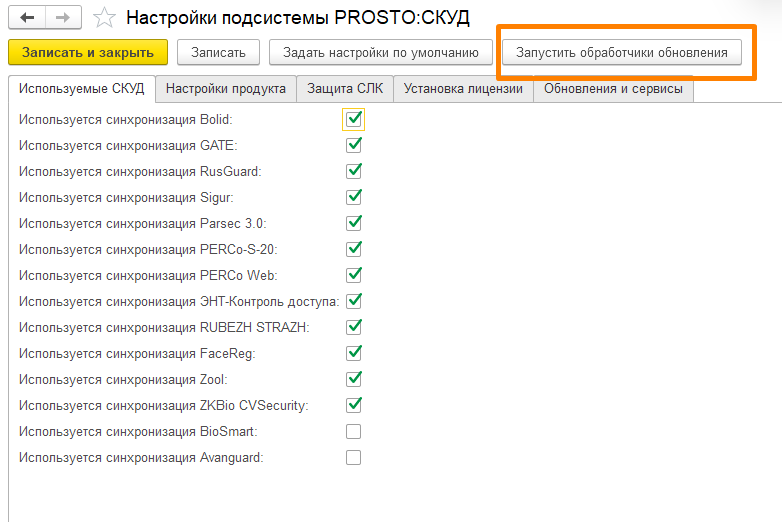This screenshot has width=782, height=522.
Task: Add page to favorites with star
Action: click(x=104, y=18)
